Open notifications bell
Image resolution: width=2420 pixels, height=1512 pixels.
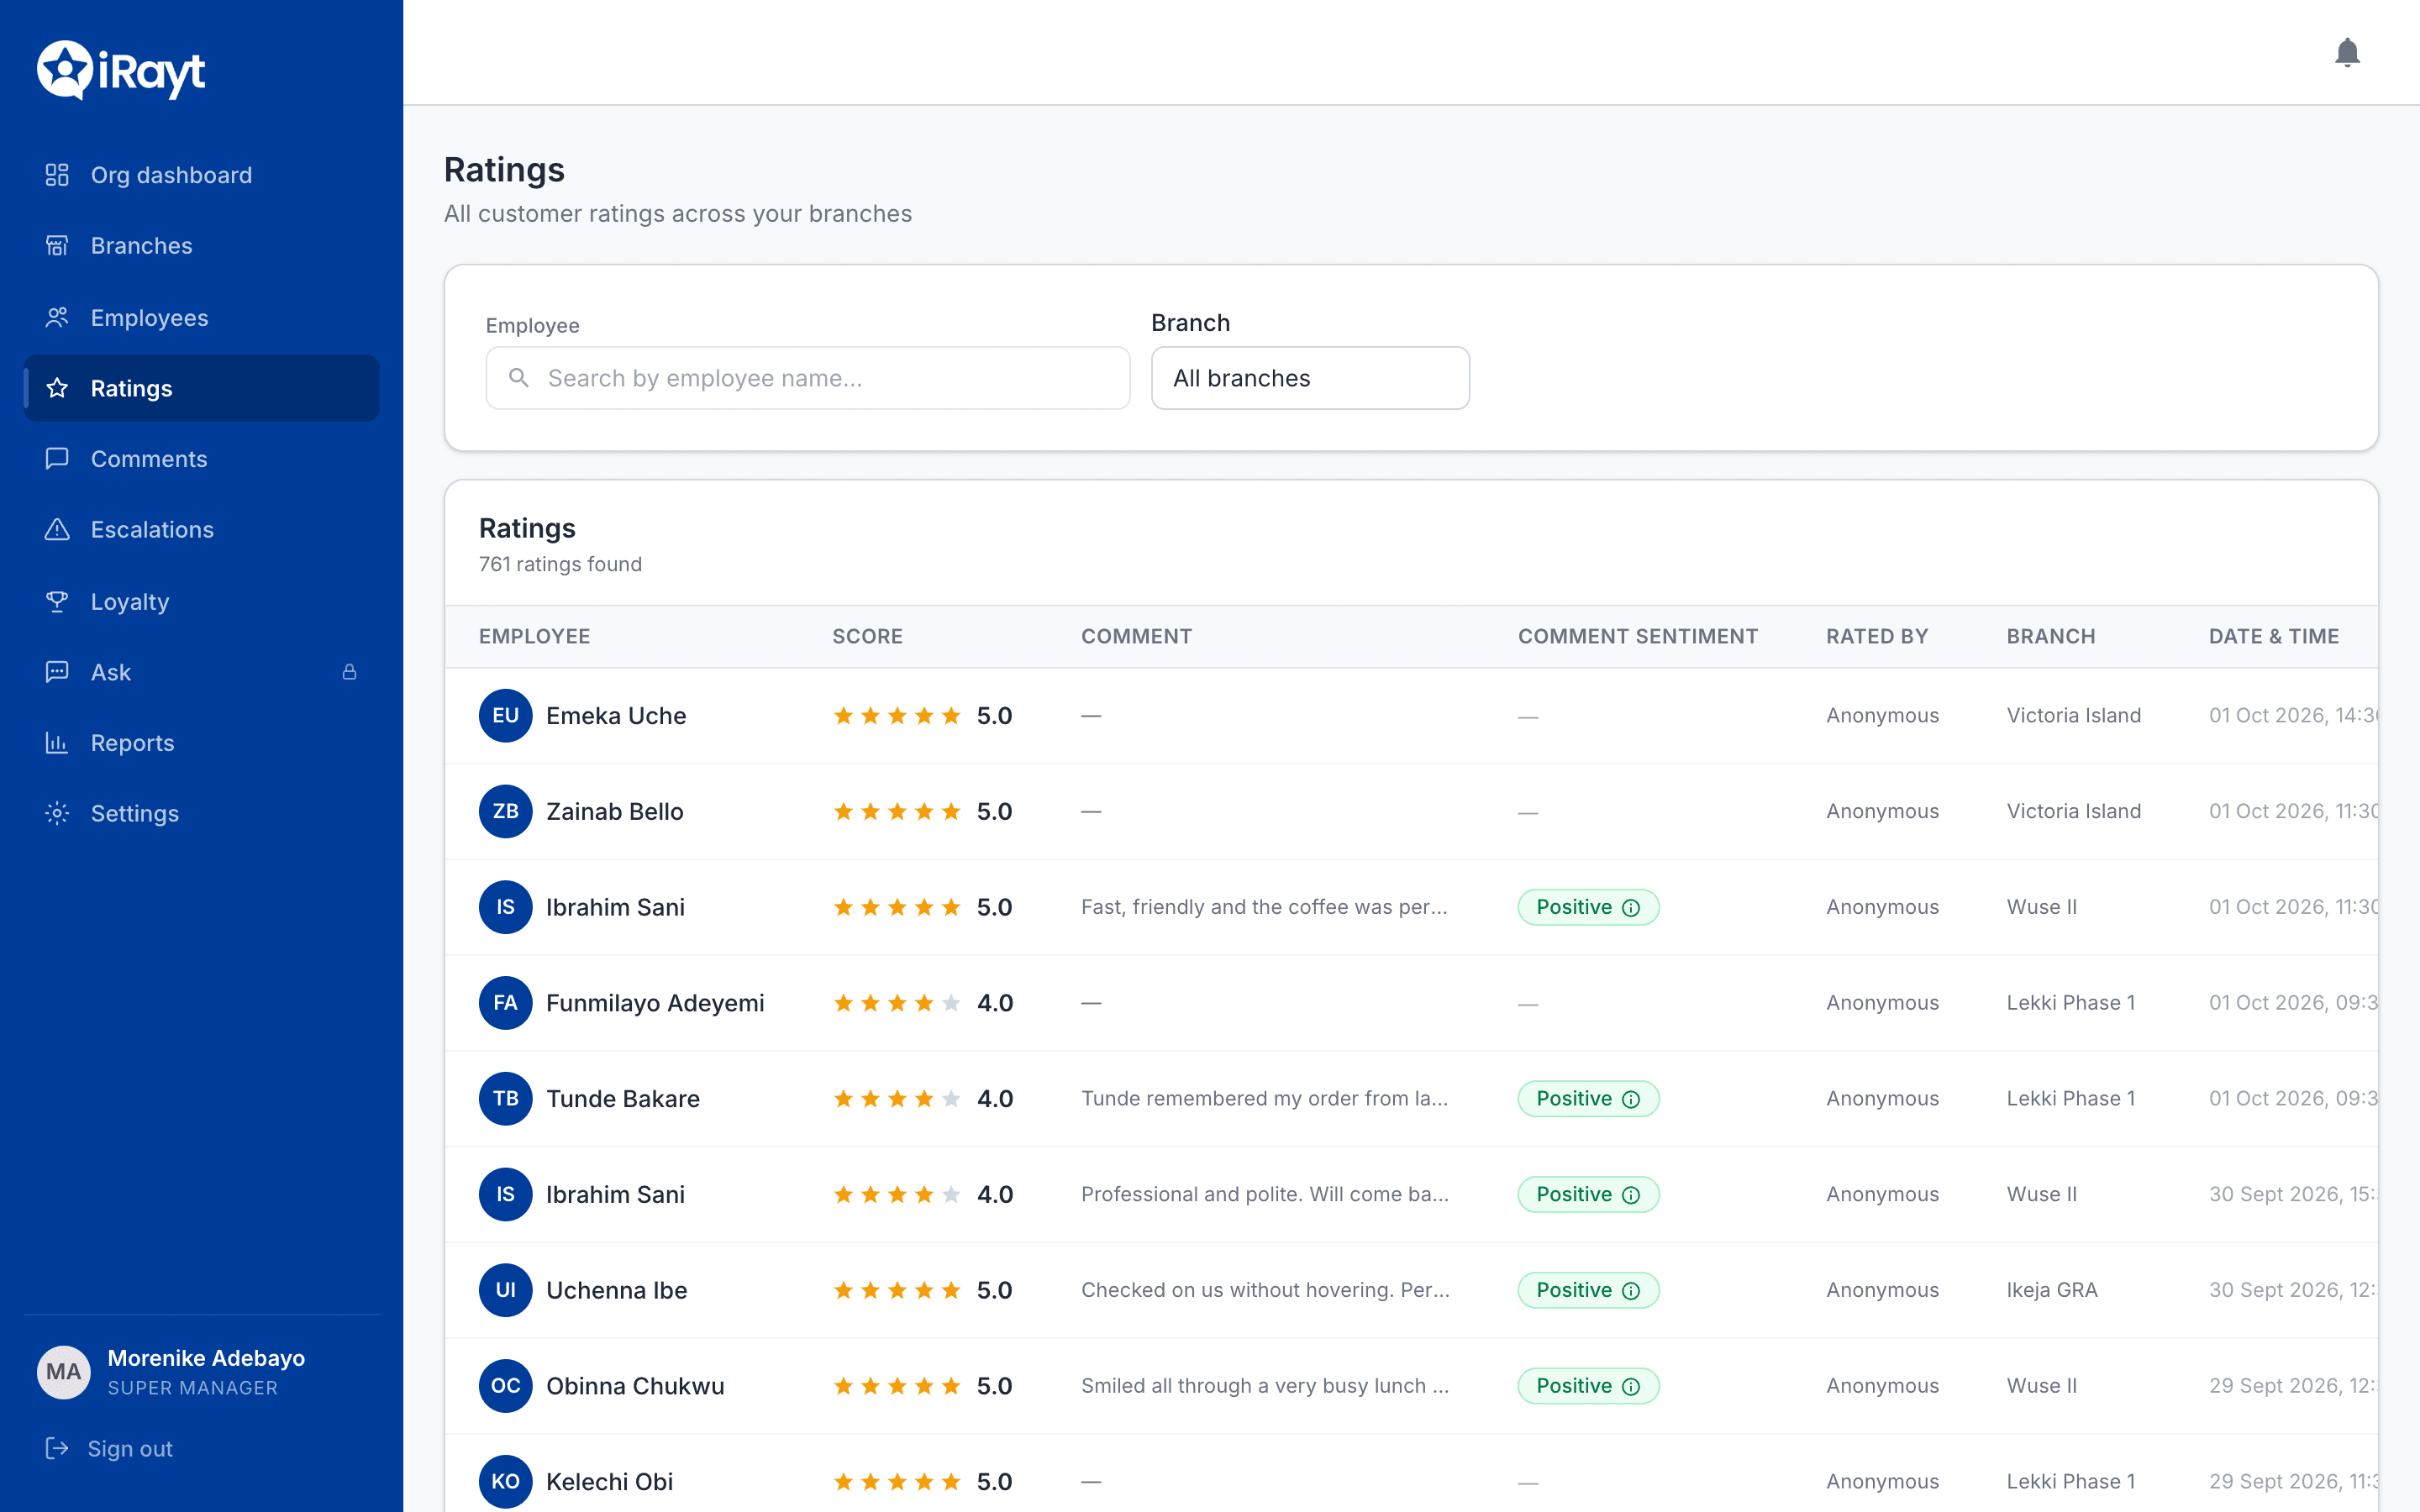[2347, 52]
